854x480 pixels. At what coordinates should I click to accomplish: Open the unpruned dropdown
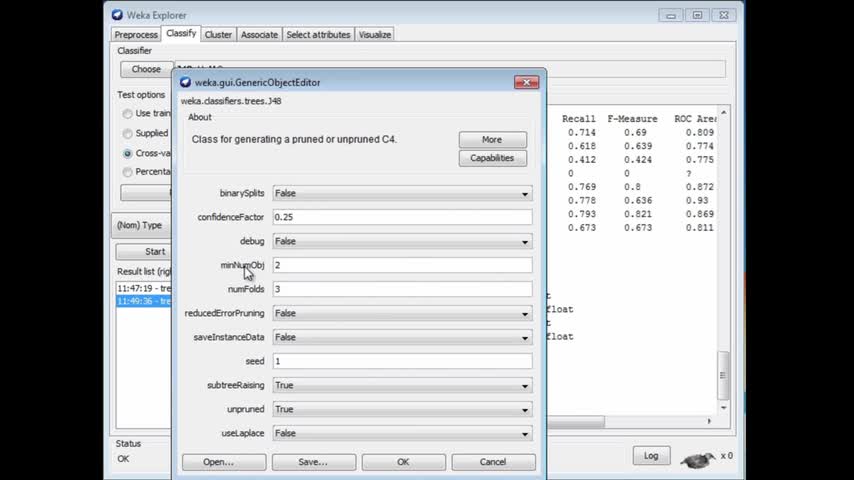point(402,409)
